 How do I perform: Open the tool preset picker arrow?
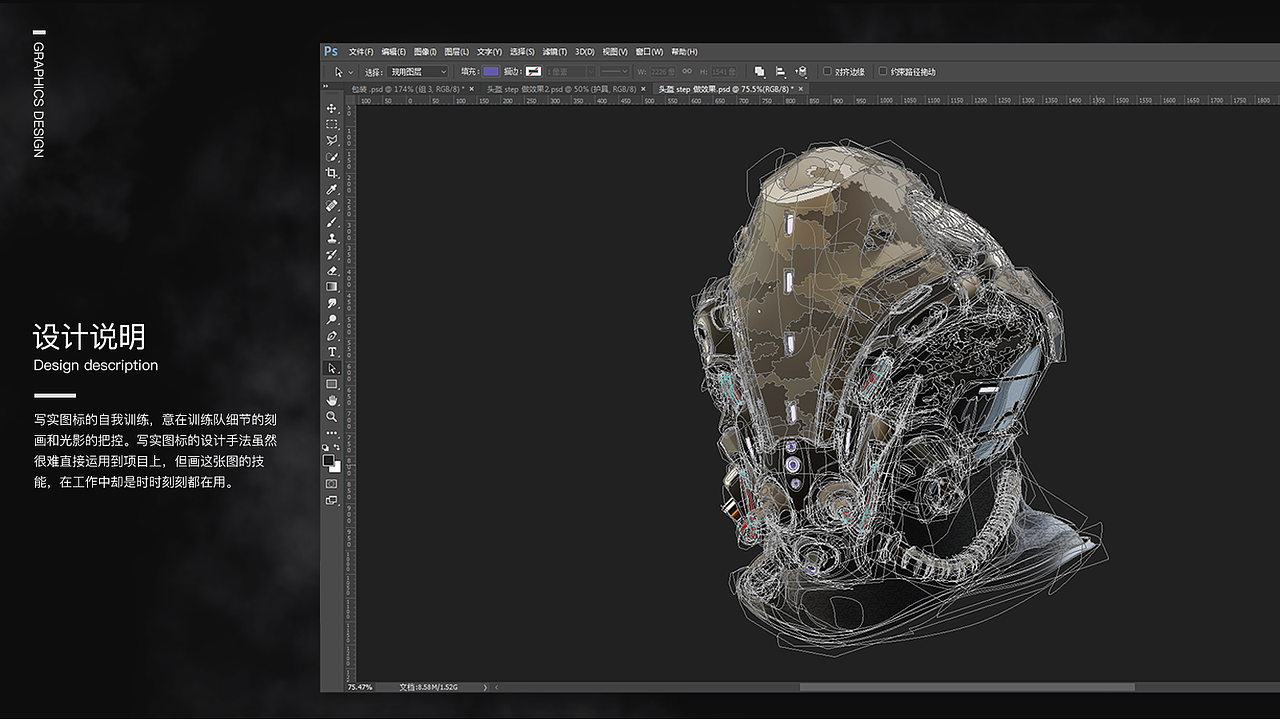coord(351,72)
